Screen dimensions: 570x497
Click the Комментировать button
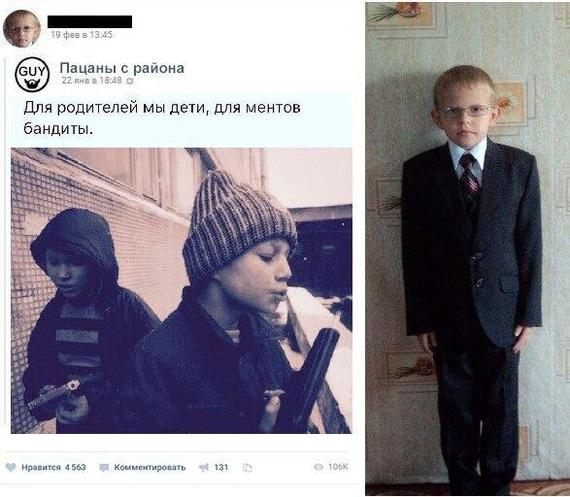150,467
